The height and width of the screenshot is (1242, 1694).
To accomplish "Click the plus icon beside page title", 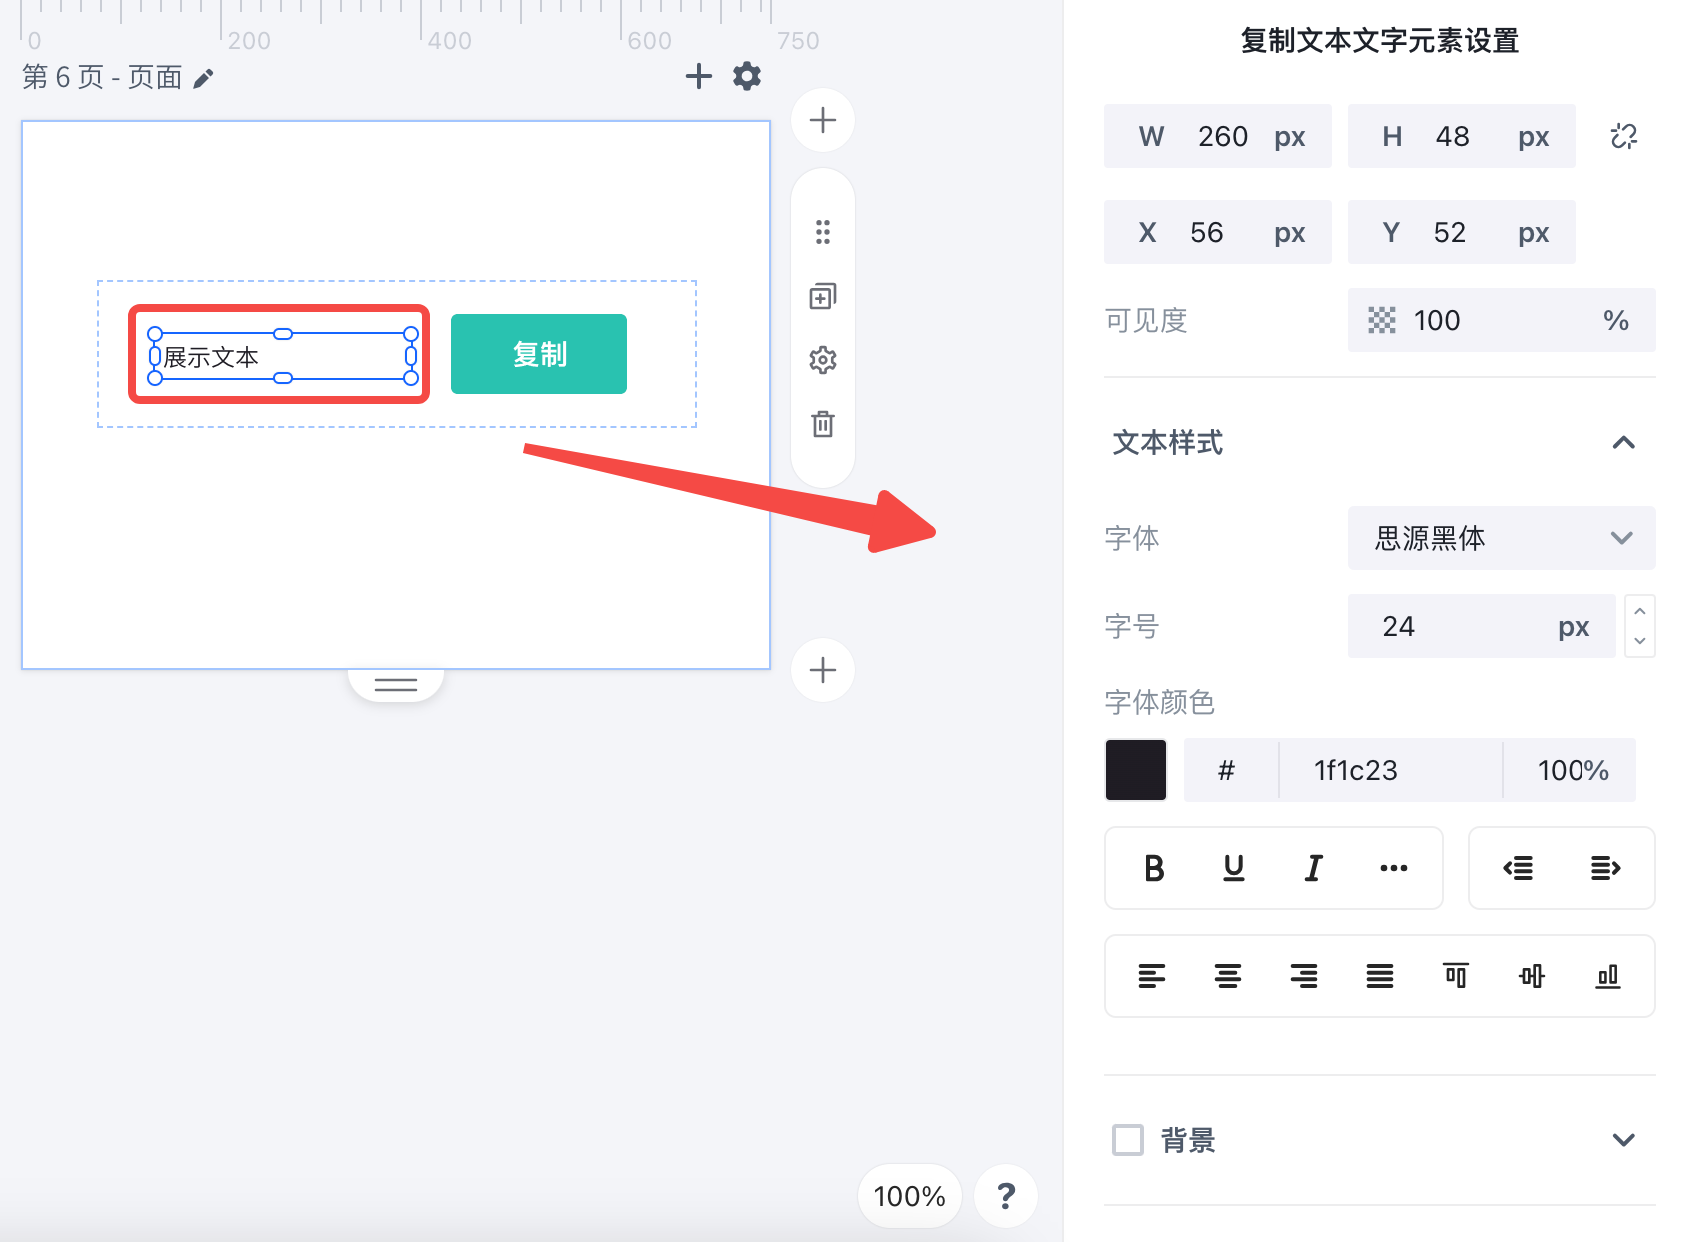I will click(x=699, y=76).
